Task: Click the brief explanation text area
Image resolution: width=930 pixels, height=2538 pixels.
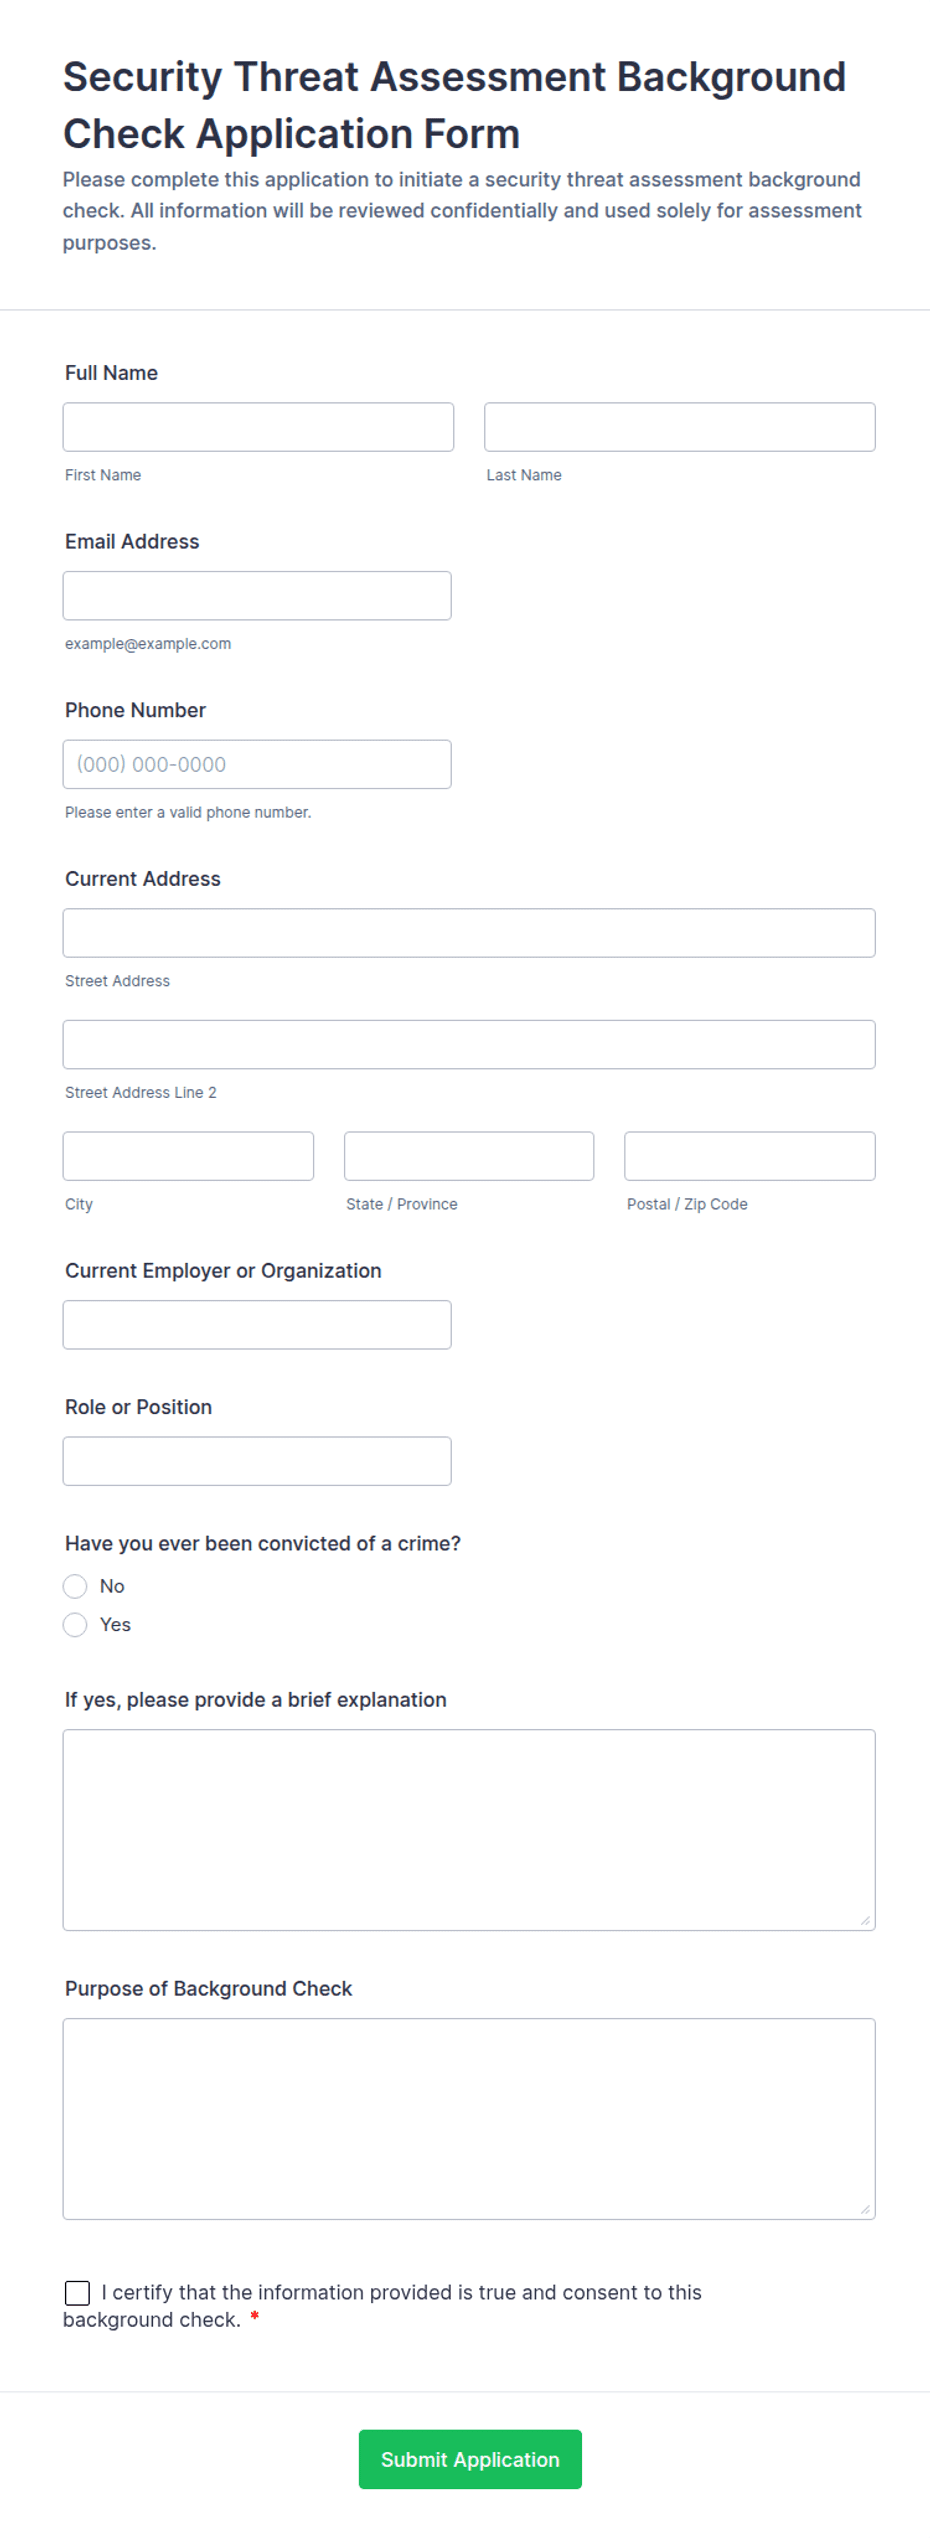Action: [x=469, y=1830]
